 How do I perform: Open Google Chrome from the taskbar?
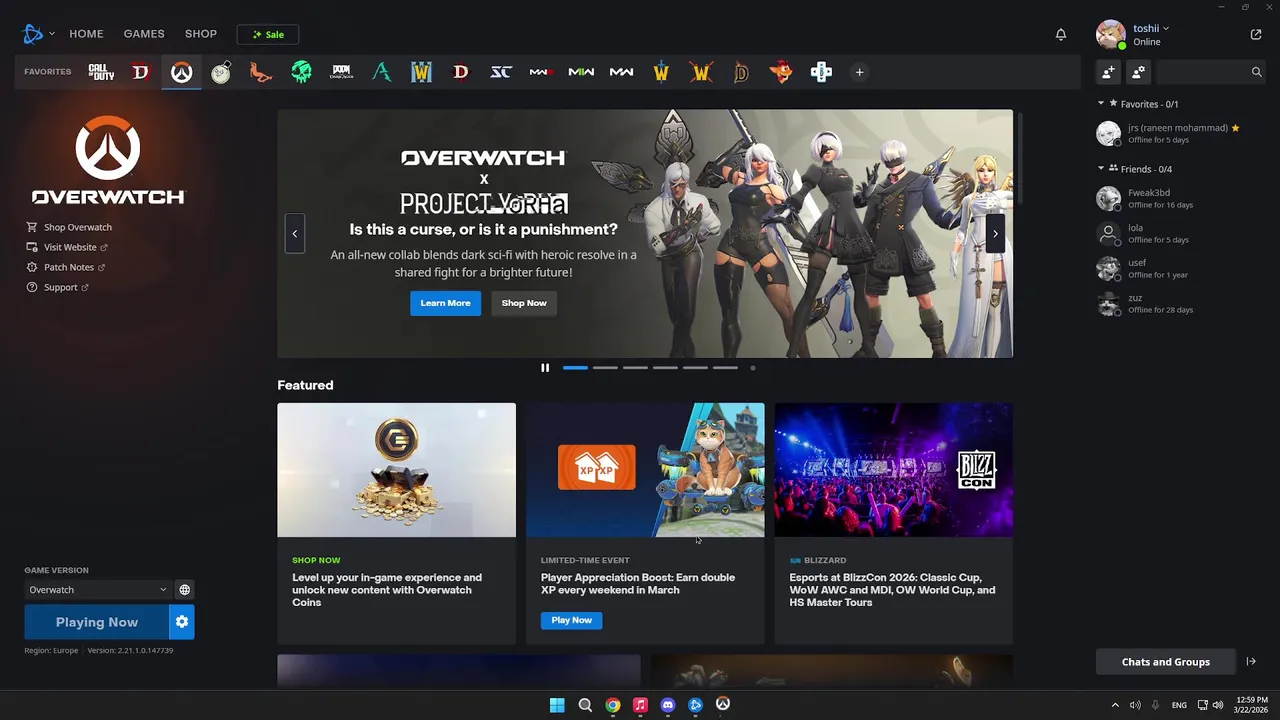[613, 705]
